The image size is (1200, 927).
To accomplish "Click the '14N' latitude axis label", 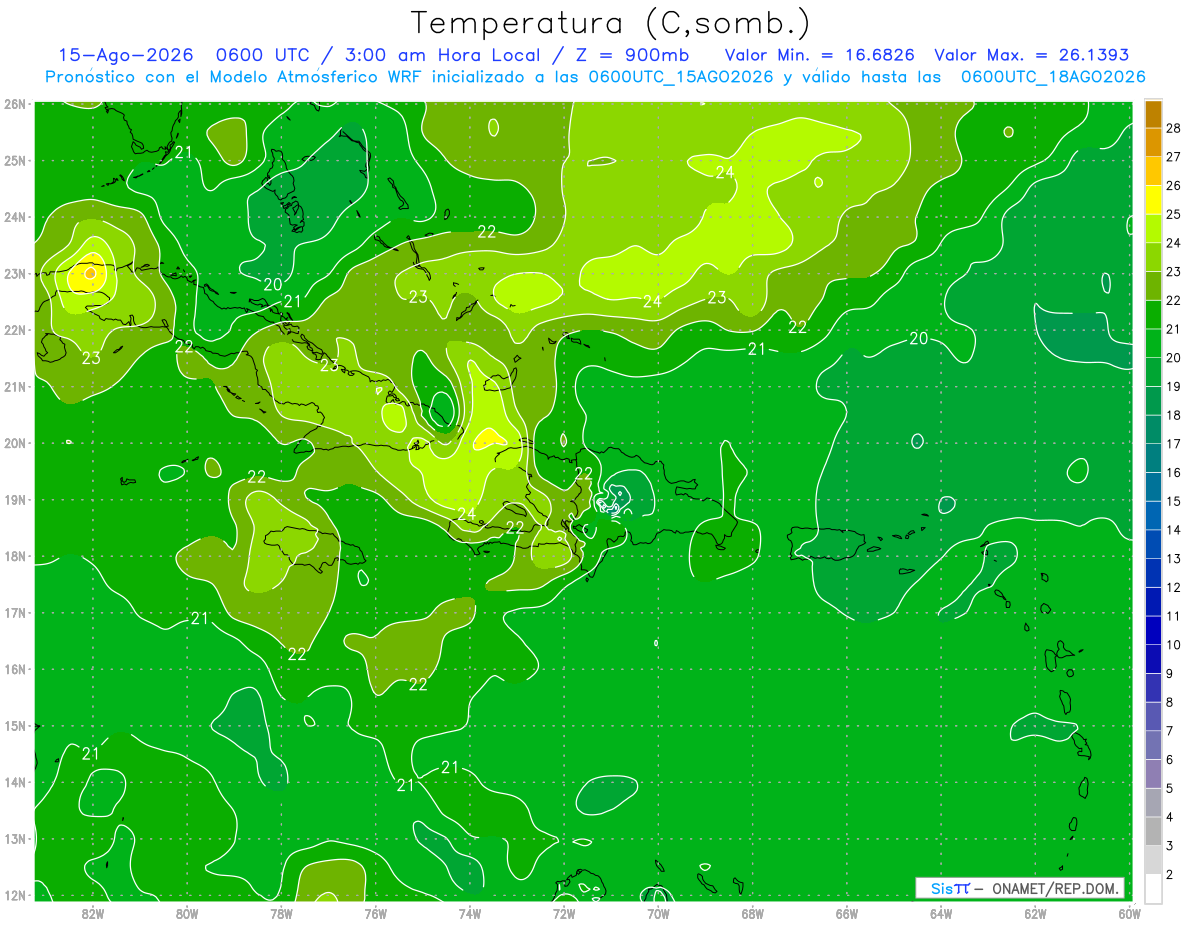I will click(14, 782).
